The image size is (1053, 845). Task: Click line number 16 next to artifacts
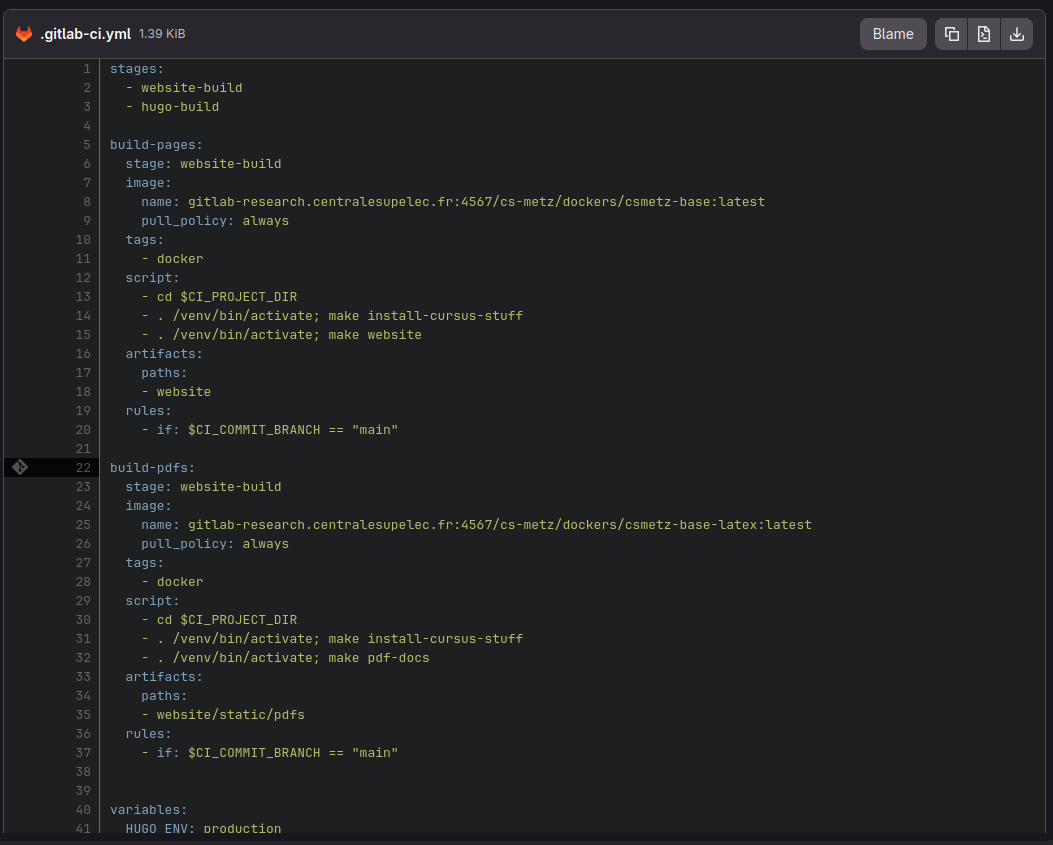click(x=83, y=353)
